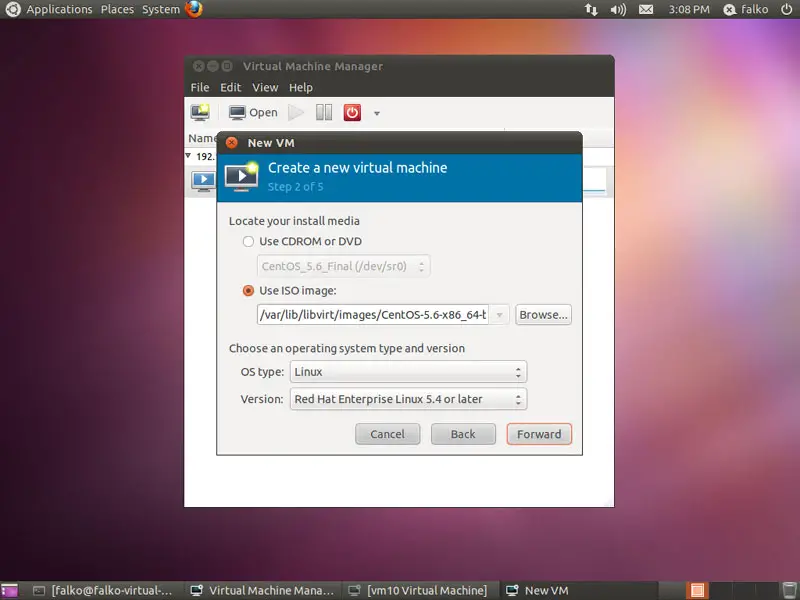Viewport: 800px width, 600px height.
Task: Open the Trash icon in bottom panel
Action: point(789,590)
